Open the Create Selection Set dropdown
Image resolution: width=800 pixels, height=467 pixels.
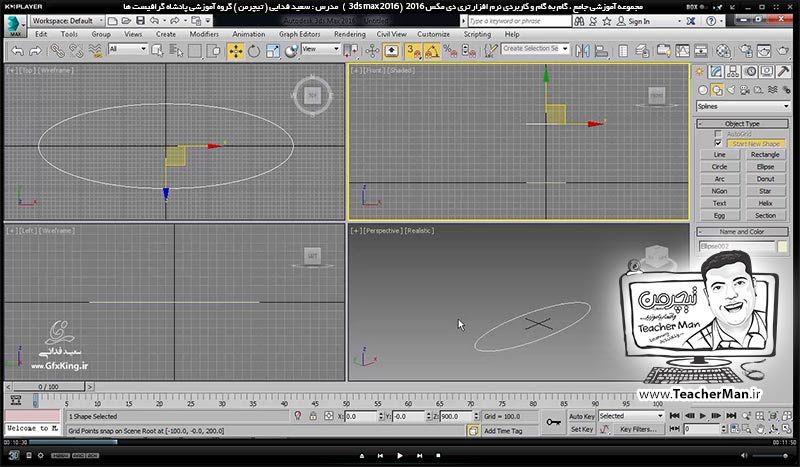tap(535, 49)
